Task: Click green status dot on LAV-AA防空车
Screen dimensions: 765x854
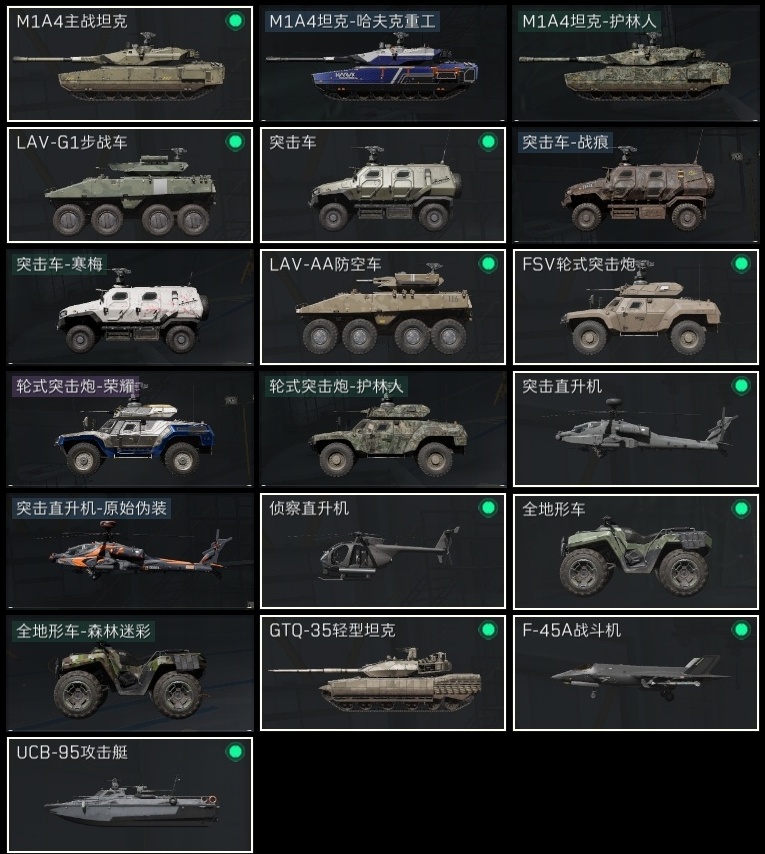Action: (488, 264)
